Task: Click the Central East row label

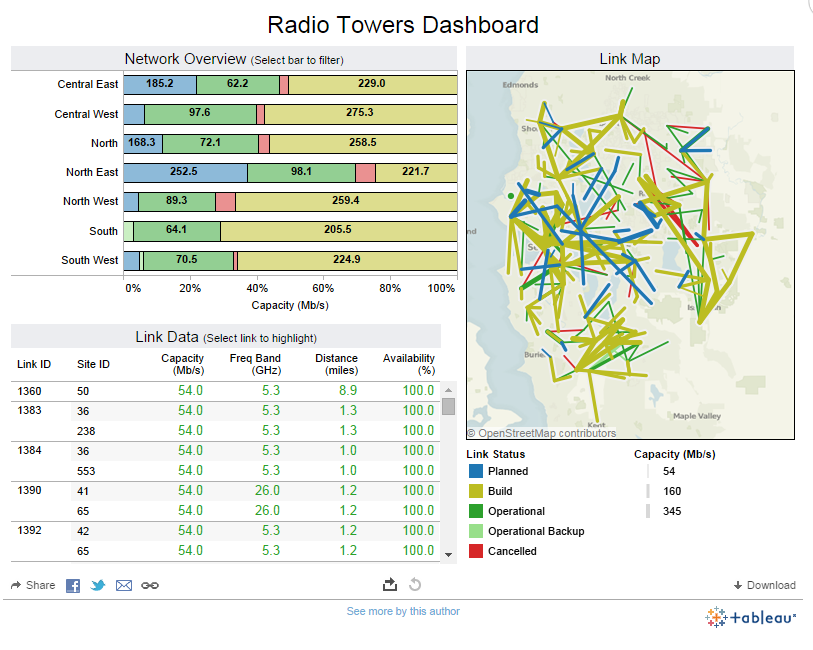Action: 88,84
